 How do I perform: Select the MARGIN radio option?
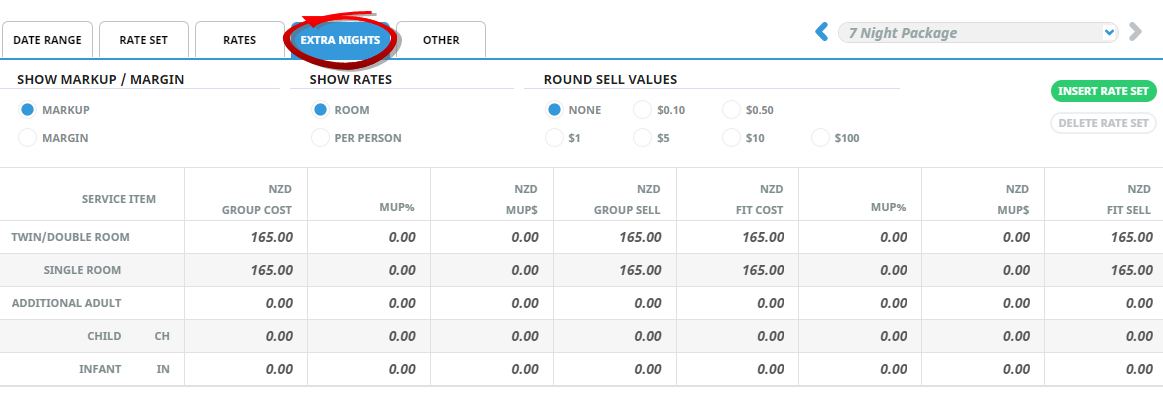coord(27,138)
